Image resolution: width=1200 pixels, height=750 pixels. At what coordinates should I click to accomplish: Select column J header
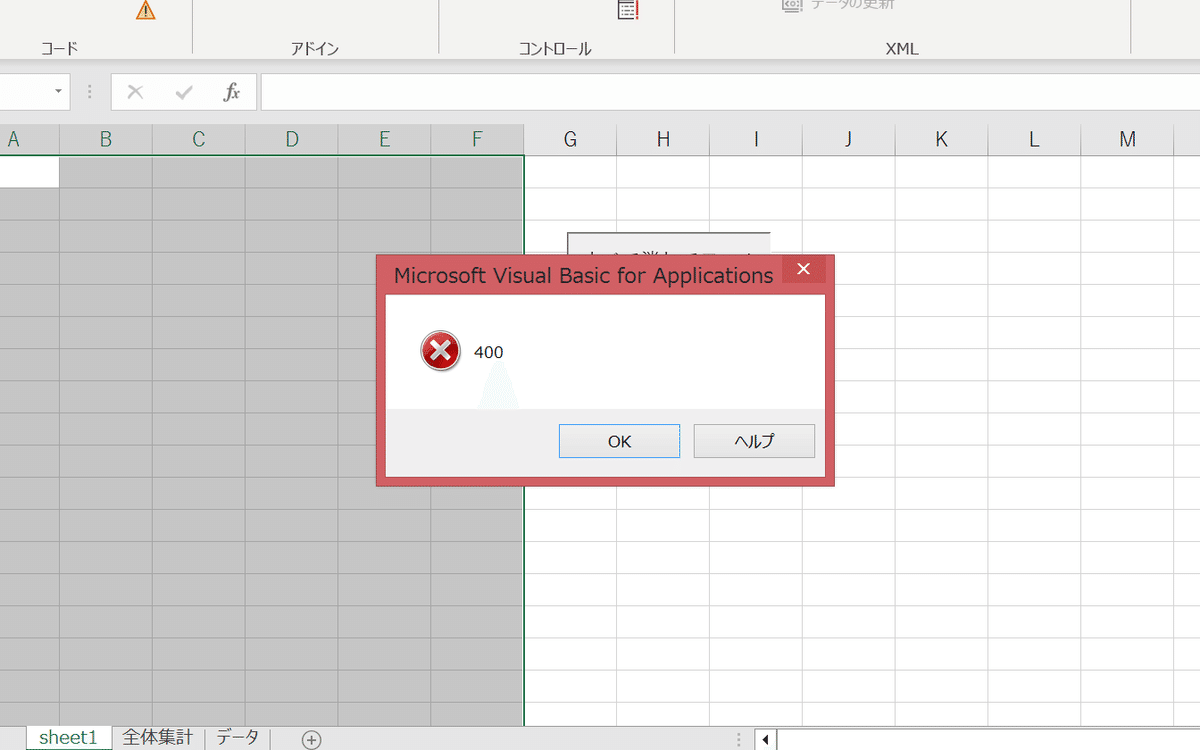[x=848, y=140]
